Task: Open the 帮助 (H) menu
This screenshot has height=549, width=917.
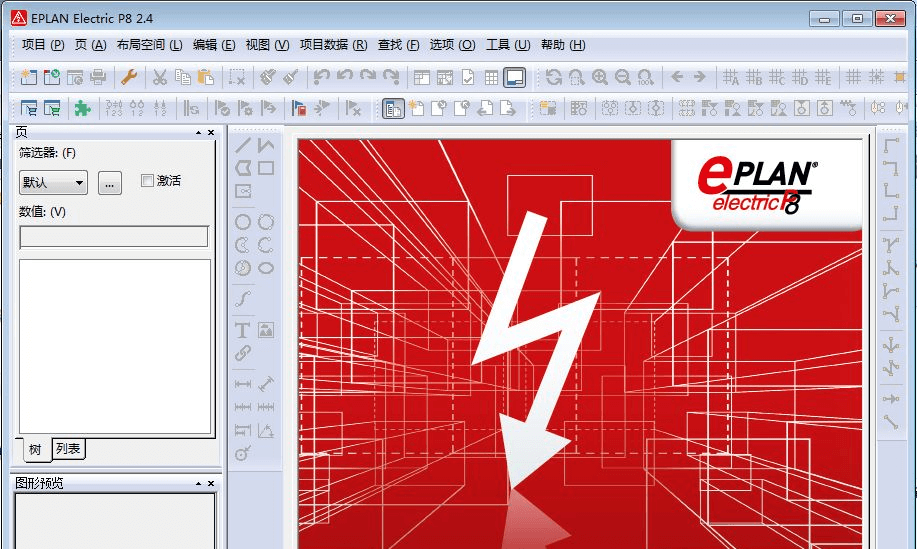Action: click(563, 45)
